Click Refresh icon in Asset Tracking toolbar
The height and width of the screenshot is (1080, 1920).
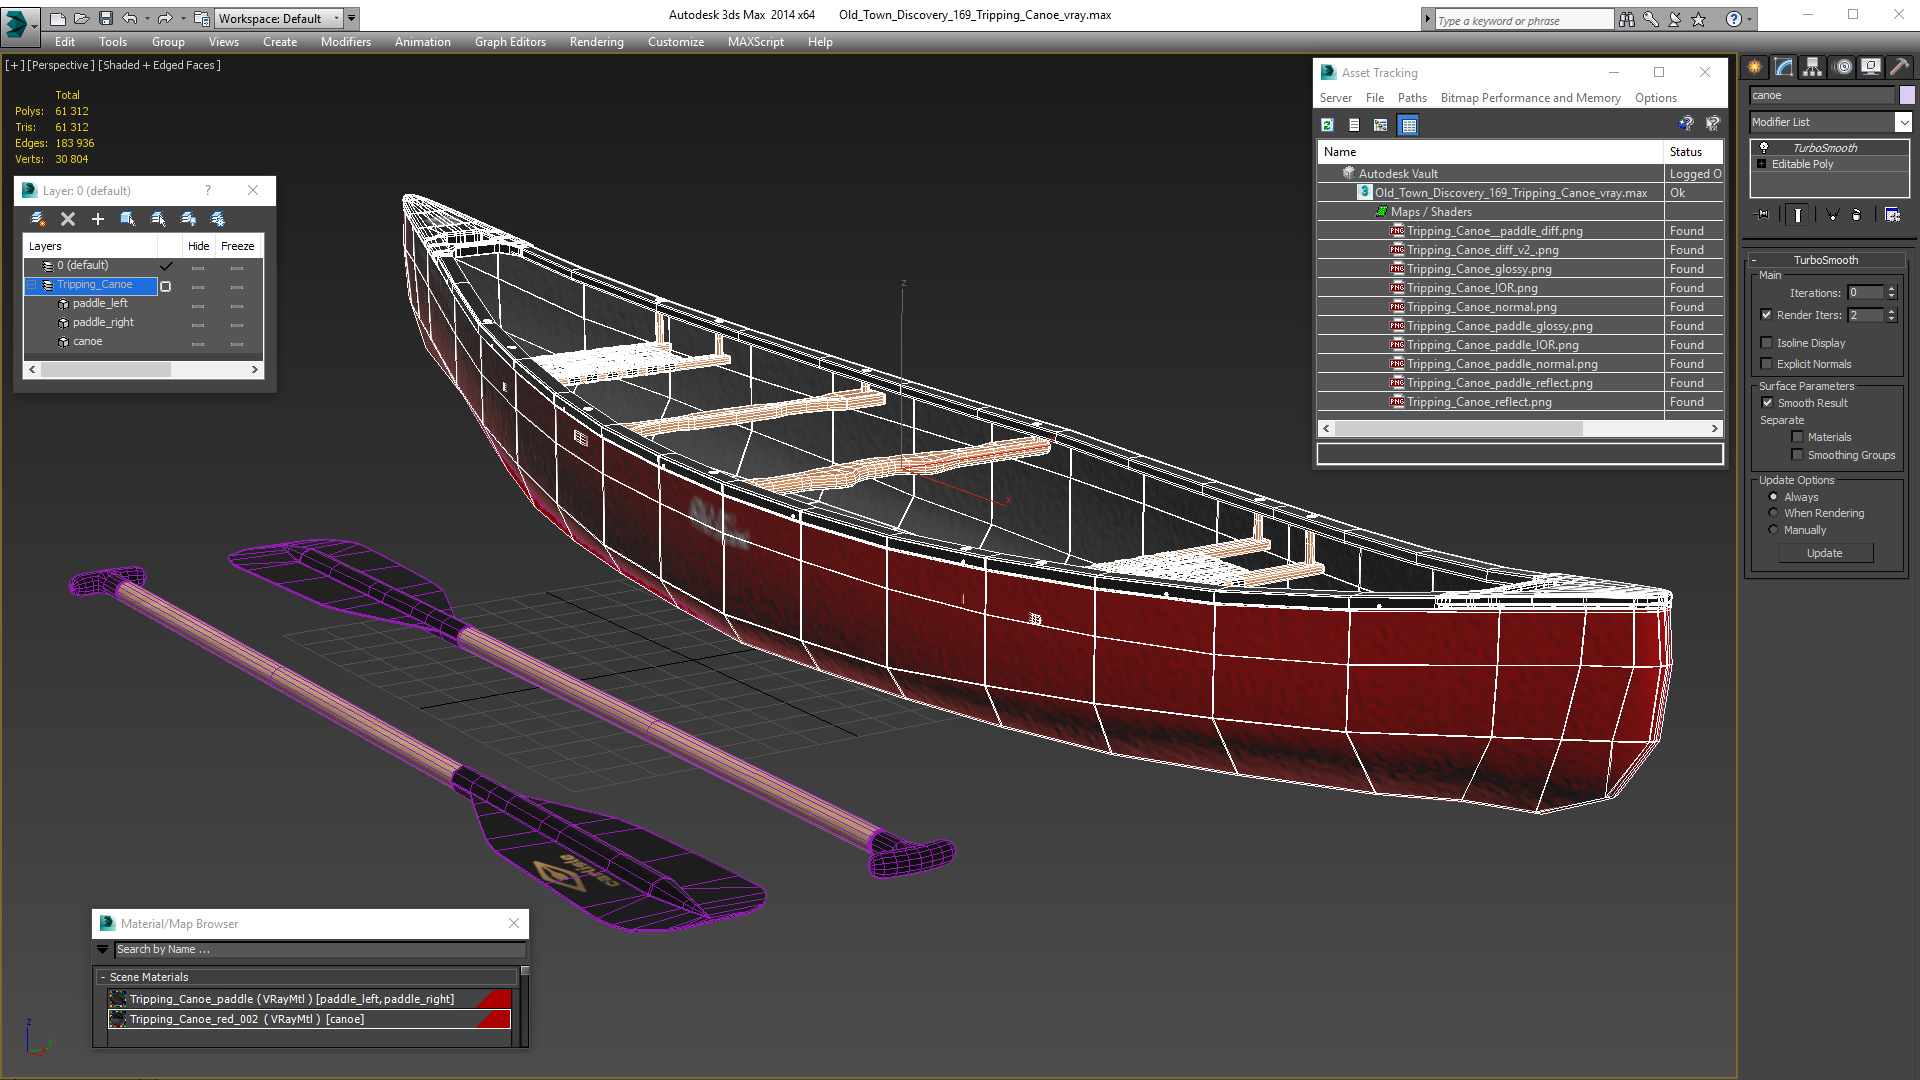point(1327,125)
